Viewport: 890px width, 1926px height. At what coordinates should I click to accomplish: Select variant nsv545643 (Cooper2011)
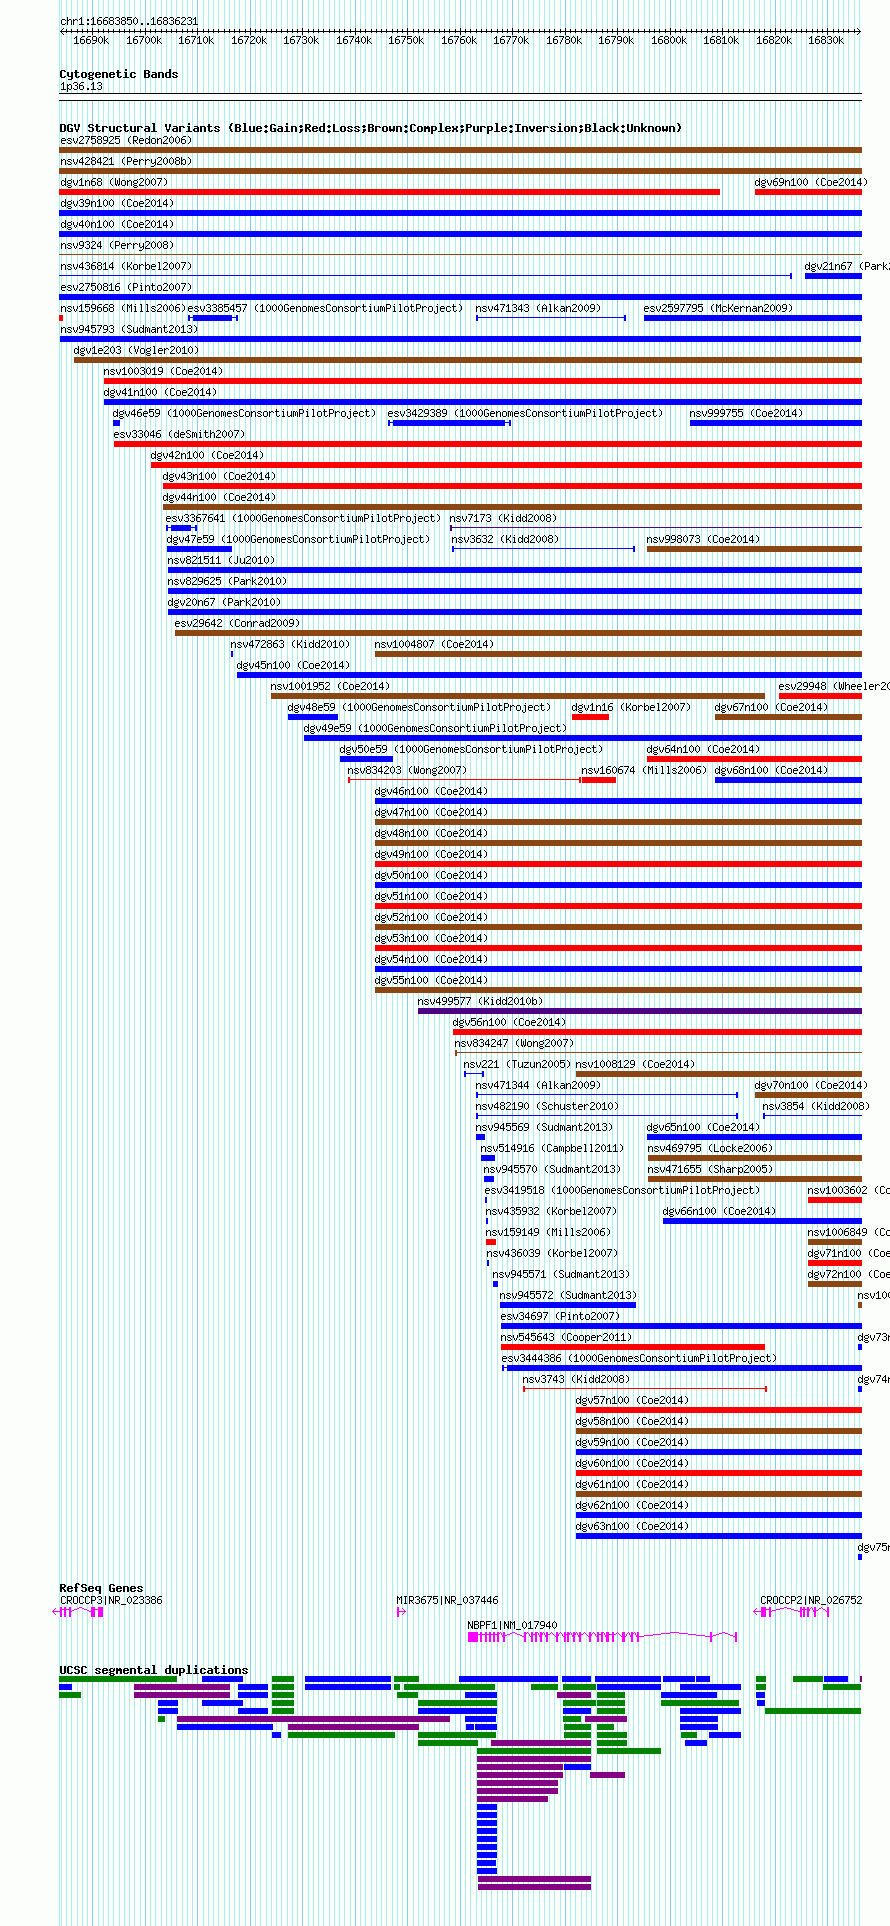[566, 1337]
